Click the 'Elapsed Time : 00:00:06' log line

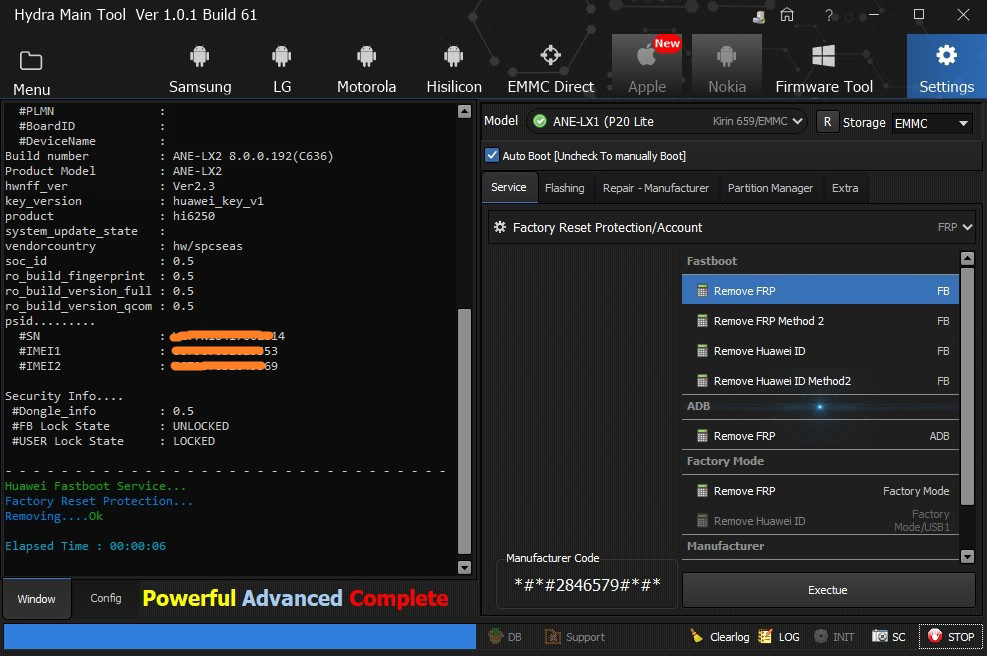(x=86, y=546)
